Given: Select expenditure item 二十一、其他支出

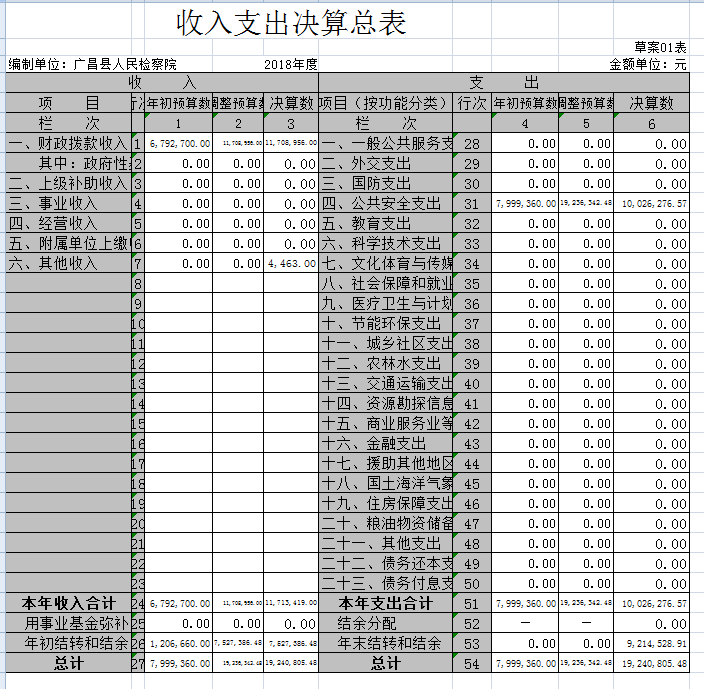Looking at the screenshot, I should pyautogui.click(x=386, y=544).
